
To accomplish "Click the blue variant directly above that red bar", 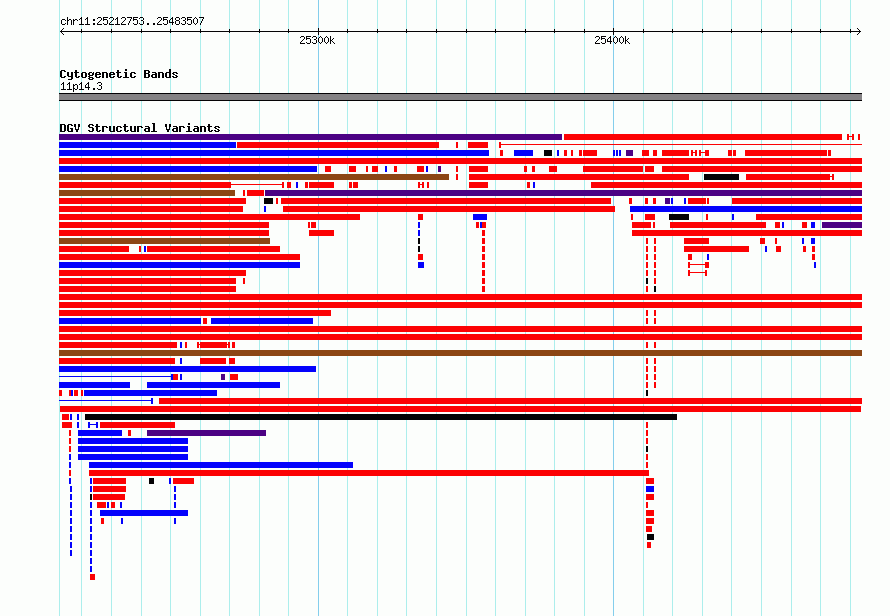I will (x=221, y=465).
